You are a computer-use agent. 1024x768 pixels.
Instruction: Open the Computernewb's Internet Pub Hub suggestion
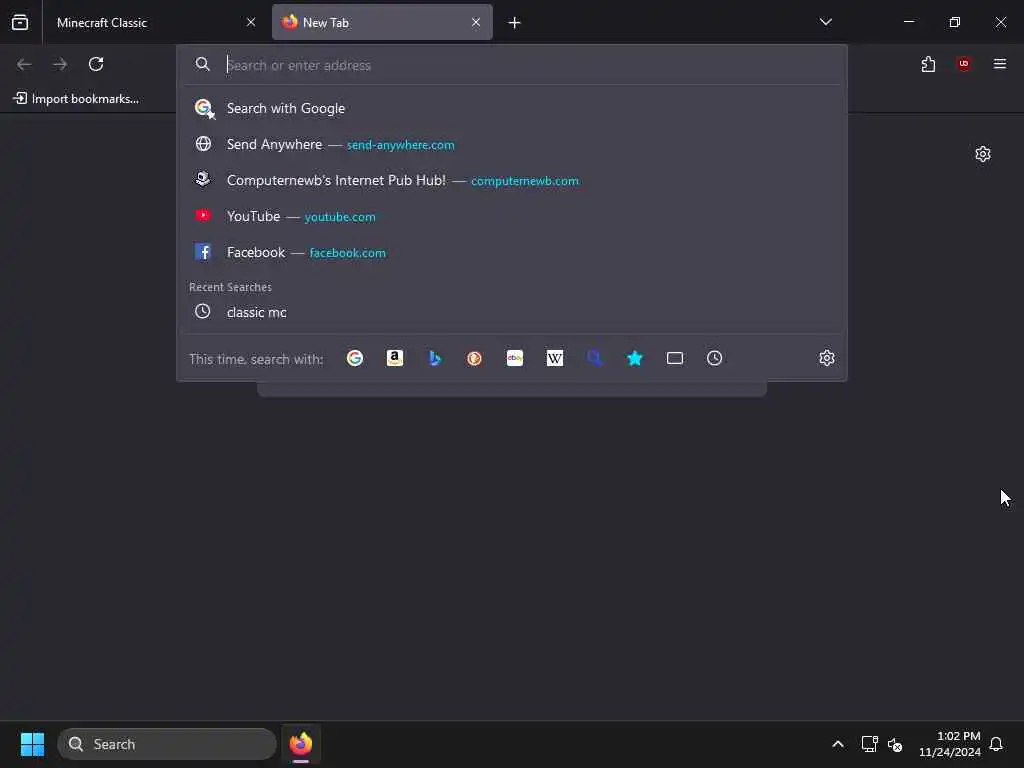point(512,180)
